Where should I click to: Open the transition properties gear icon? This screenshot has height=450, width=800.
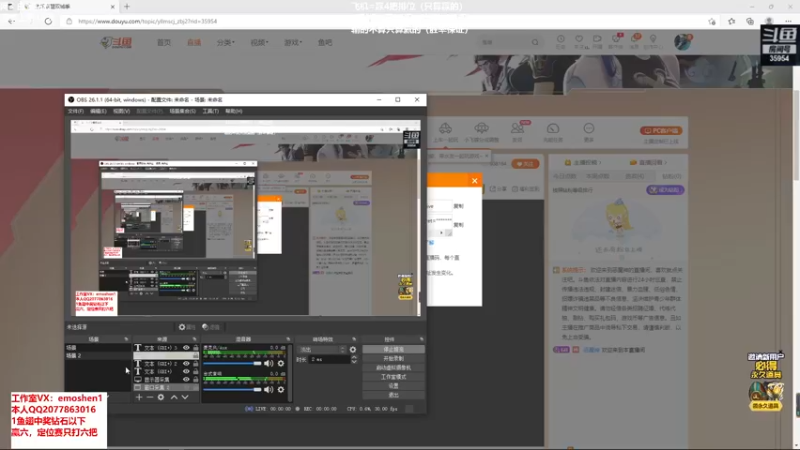(353, 349)
